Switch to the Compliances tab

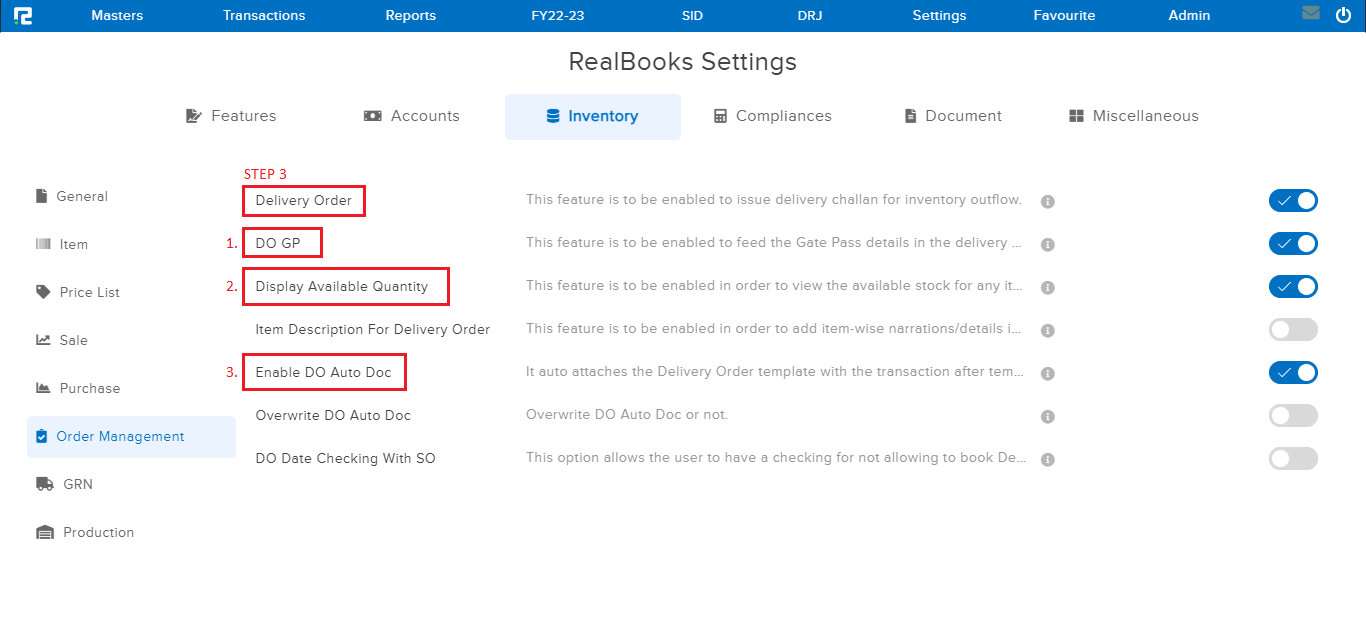click(x=772, y=116)
